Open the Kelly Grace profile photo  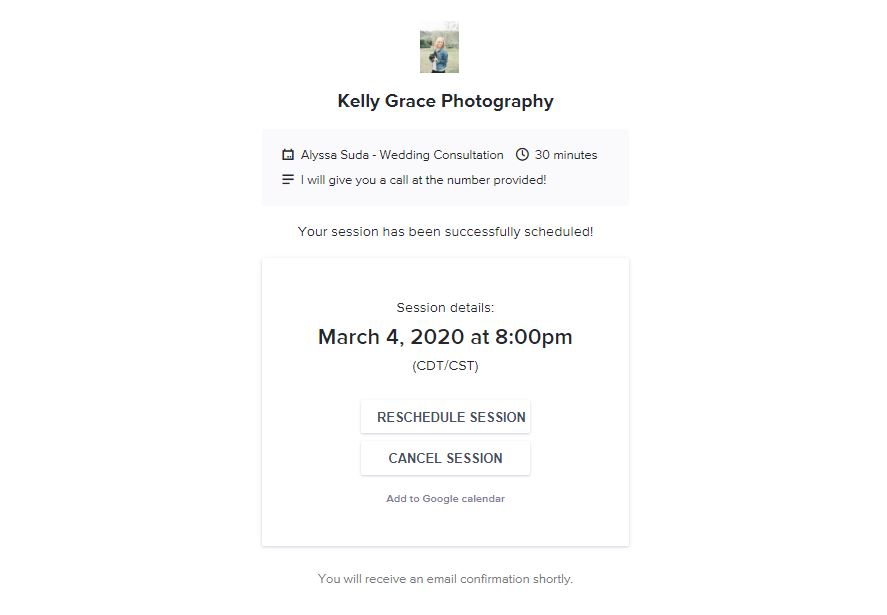click(440, 47)
